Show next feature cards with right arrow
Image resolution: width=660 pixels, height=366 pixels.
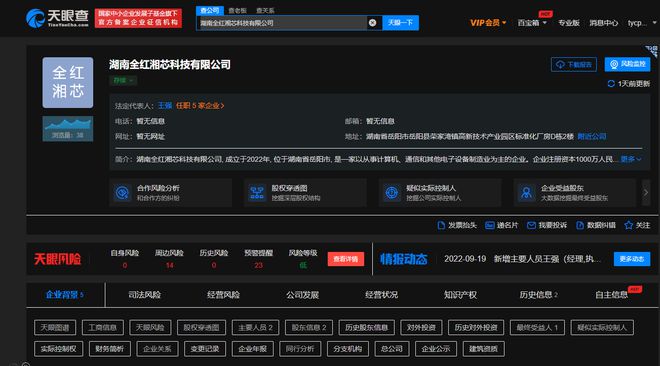(x=646, y=192)
